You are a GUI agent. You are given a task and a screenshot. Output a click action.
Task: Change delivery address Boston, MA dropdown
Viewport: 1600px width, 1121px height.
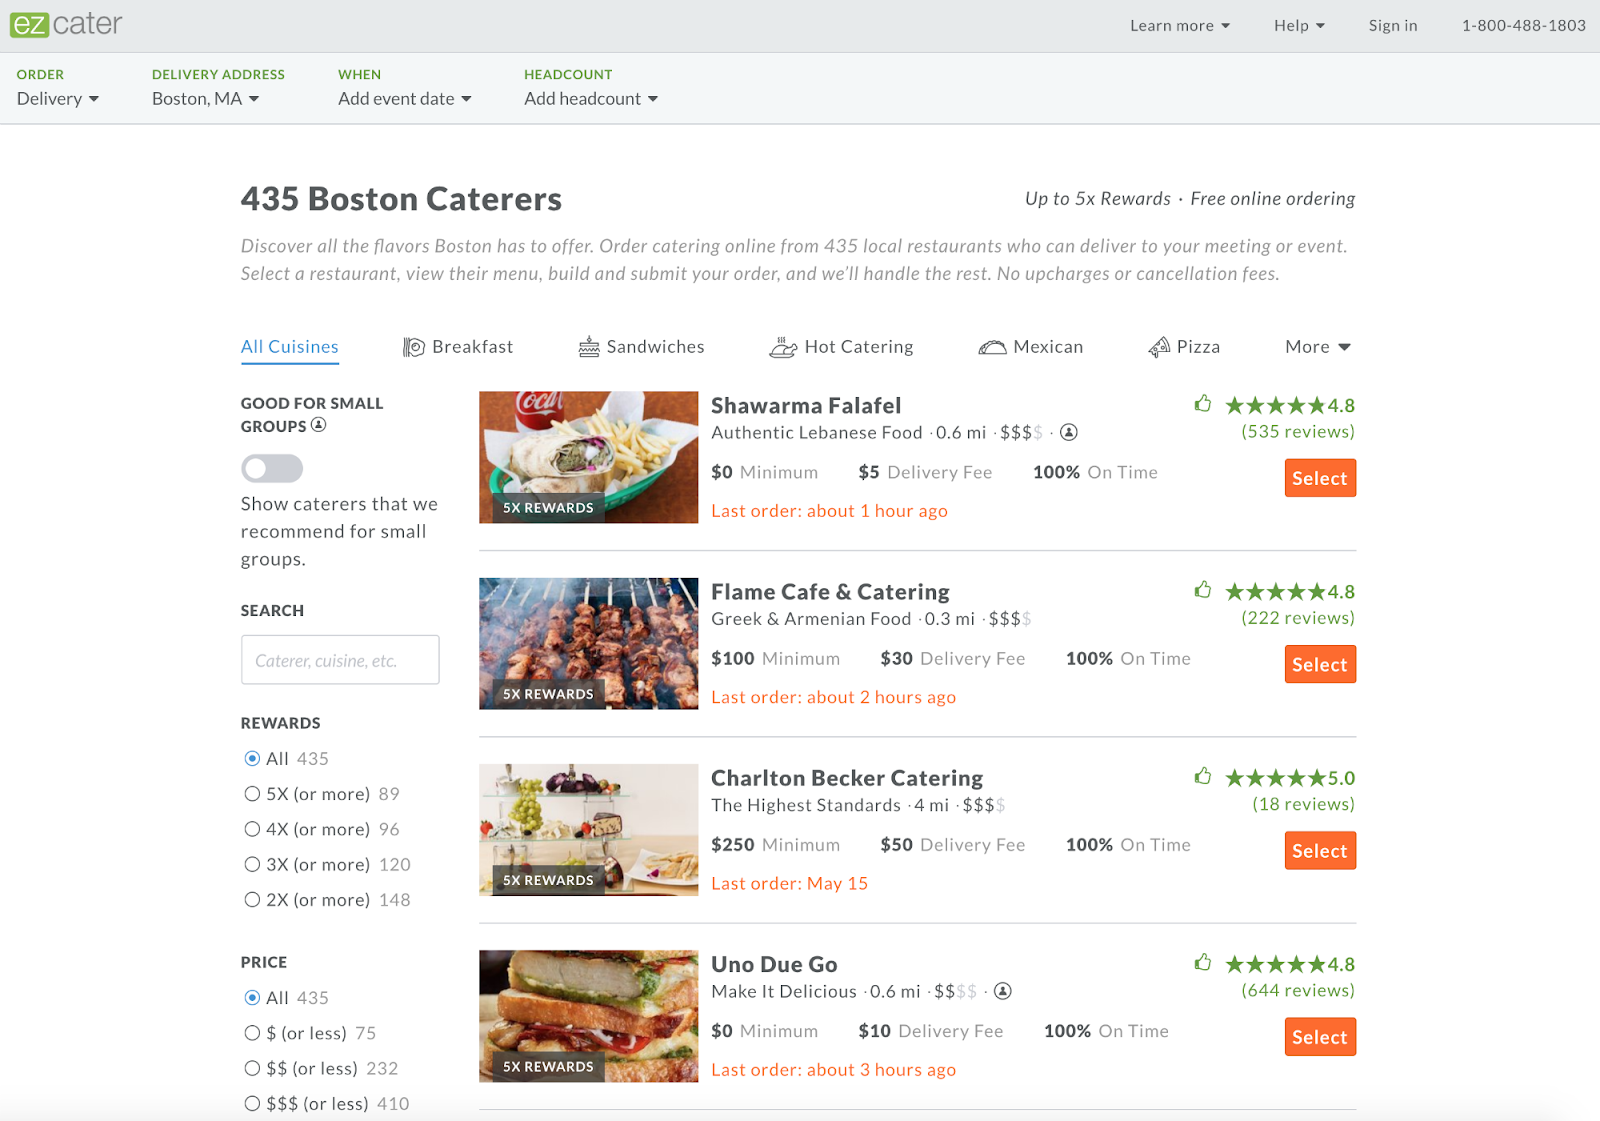206,99
